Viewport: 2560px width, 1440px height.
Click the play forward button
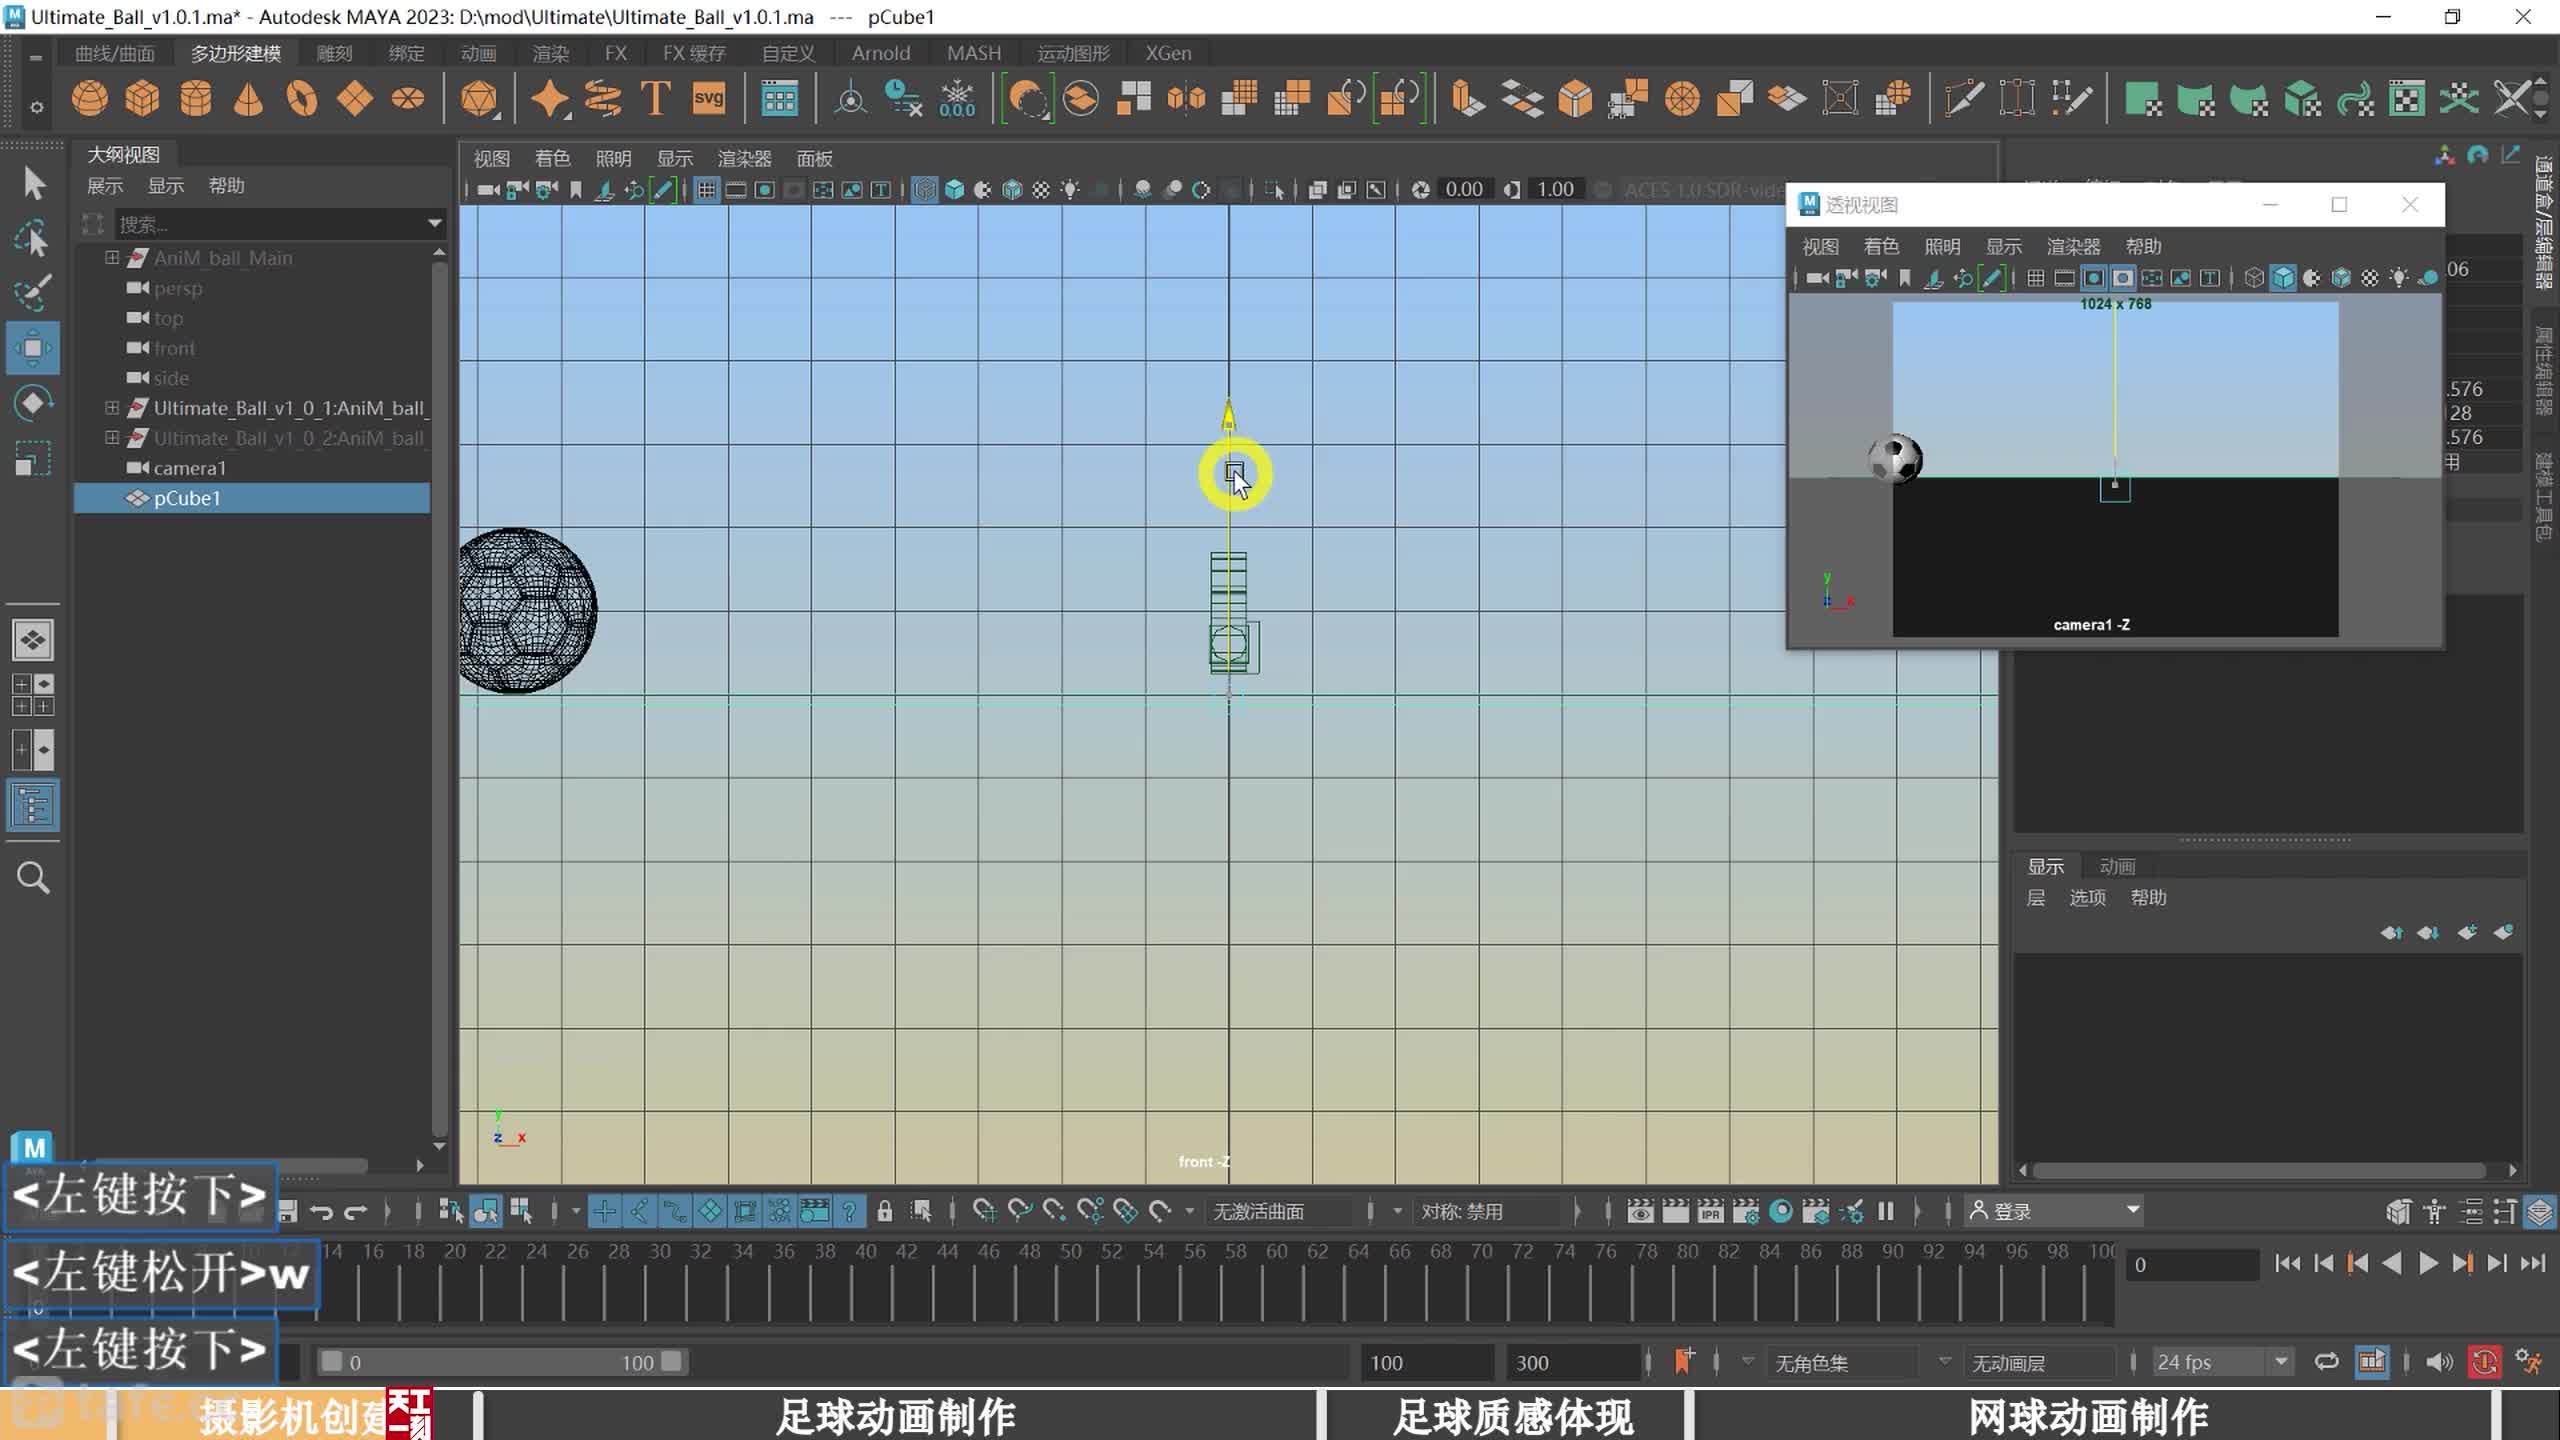tap(2427, 1264)
